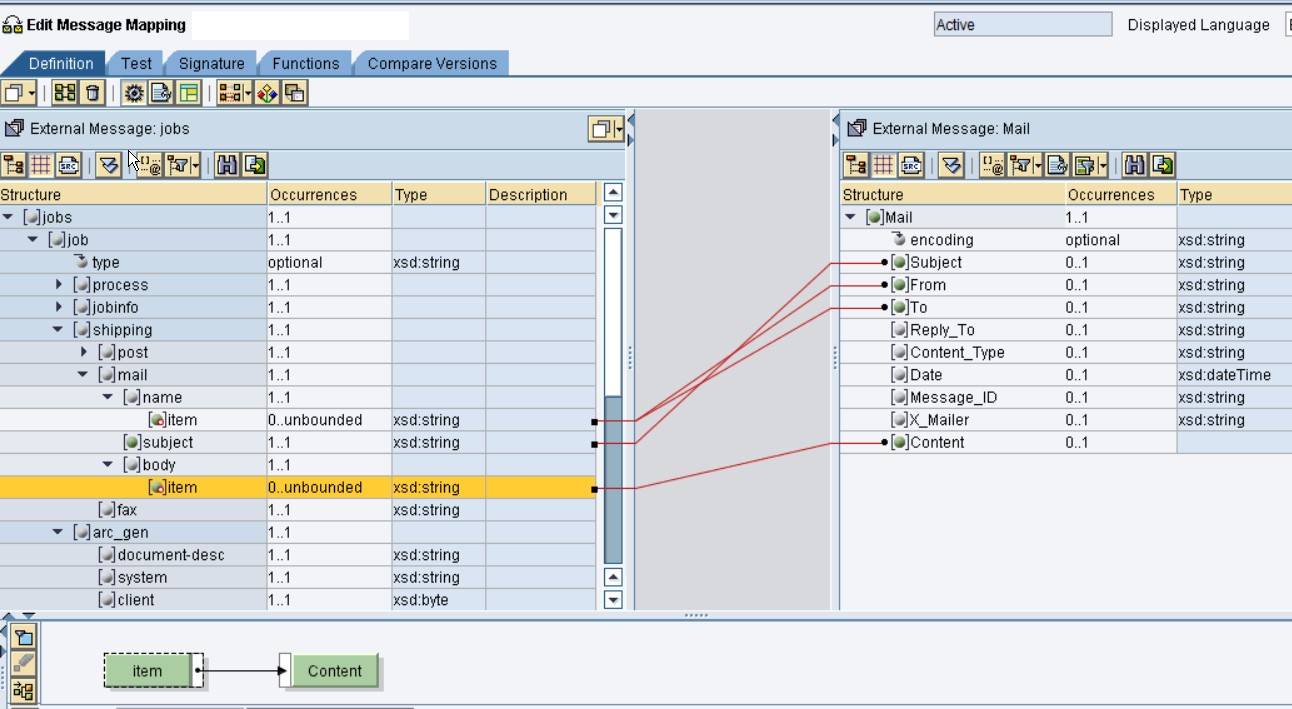Expand the process node in jobs tree
This screenshot has height=709, width=1292.
pos(59,285)
